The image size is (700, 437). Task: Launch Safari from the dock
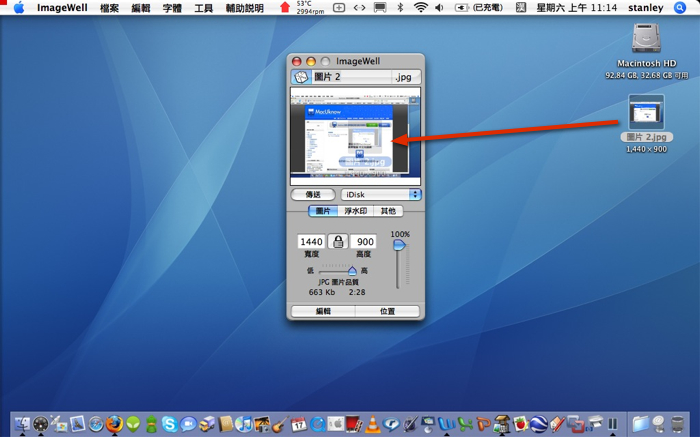coord(96,423)
